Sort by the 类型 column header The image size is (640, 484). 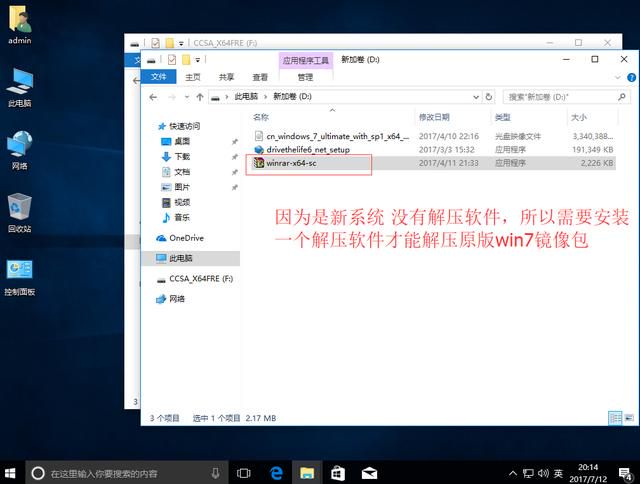click(528, 117)
